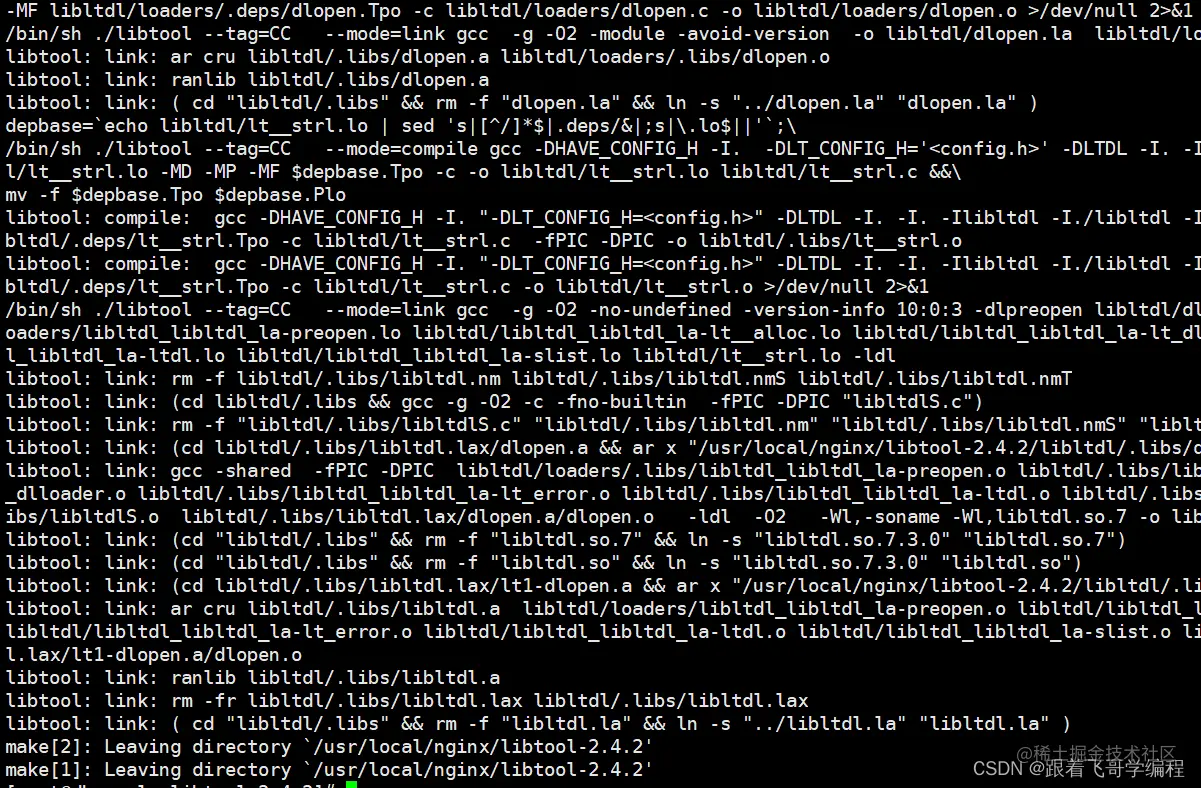Viewport: 1201px width, 788px height.
Task: Select the make[1] Leaving directory line
Action: pos(329,770)
